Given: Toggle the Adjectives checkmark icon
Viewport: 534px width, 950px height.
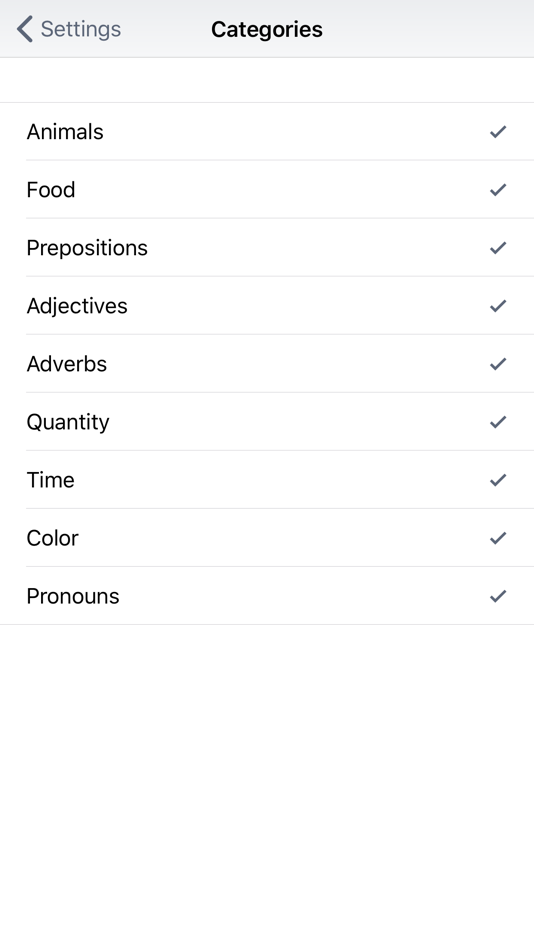Looking at the screenshot, I should (498, 306).
